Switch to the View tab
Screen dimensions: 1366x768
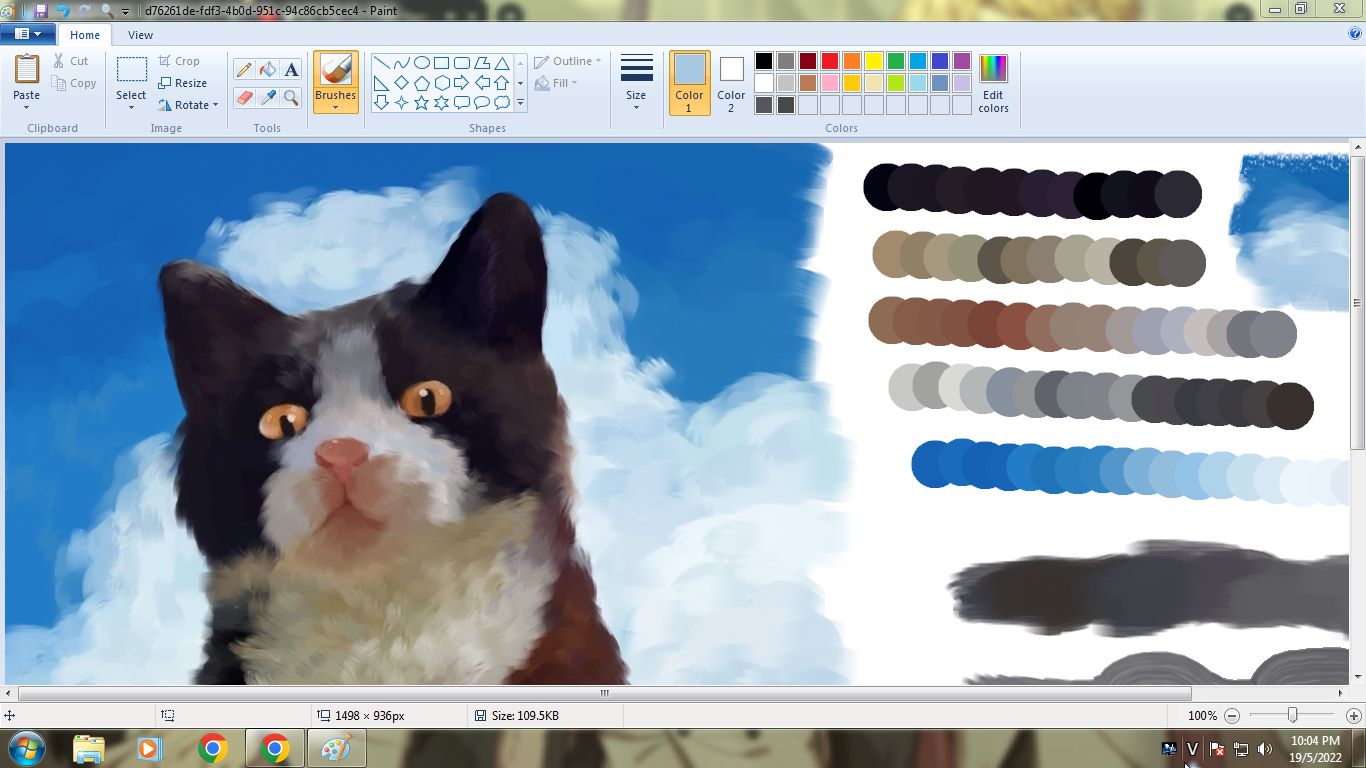(140, 35)
